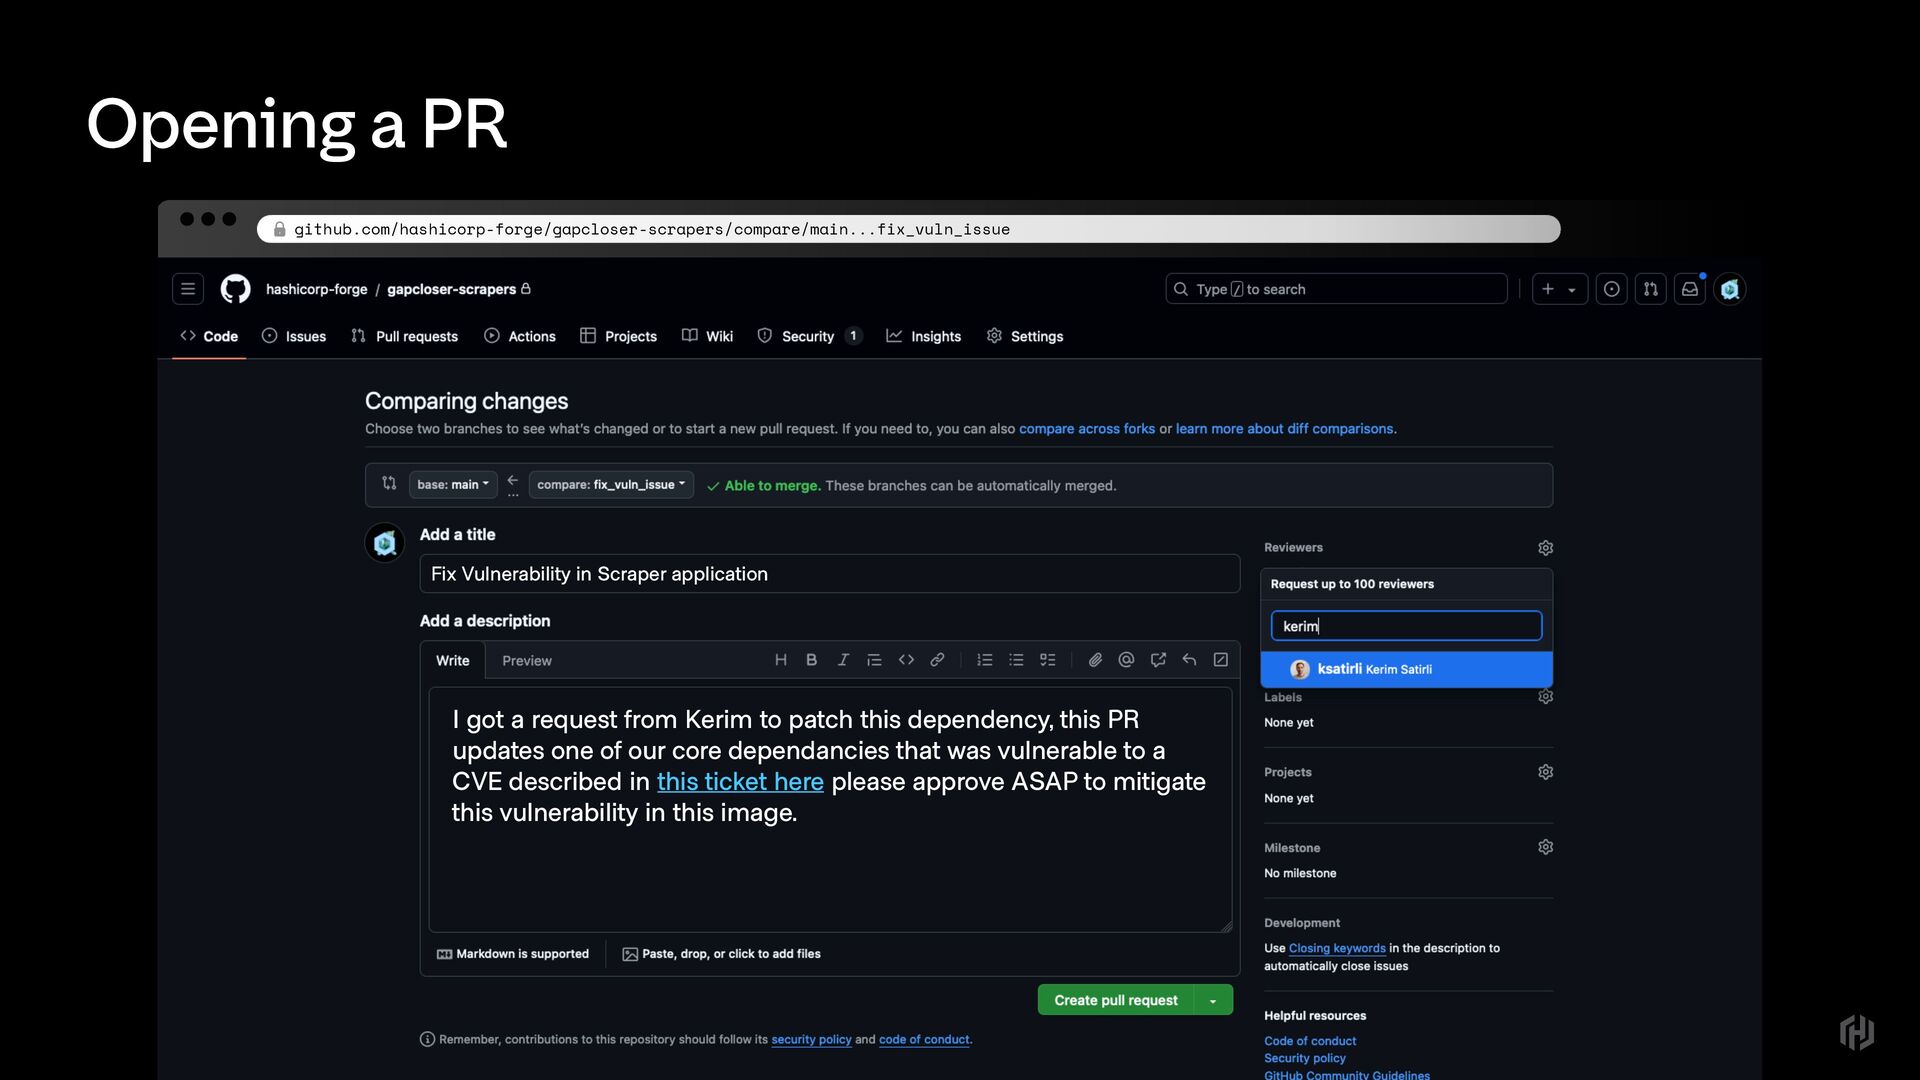The height and width of the screenshot is (1080, 1920).
Task: Click the pull request title field
Action: tap(830, 574)
